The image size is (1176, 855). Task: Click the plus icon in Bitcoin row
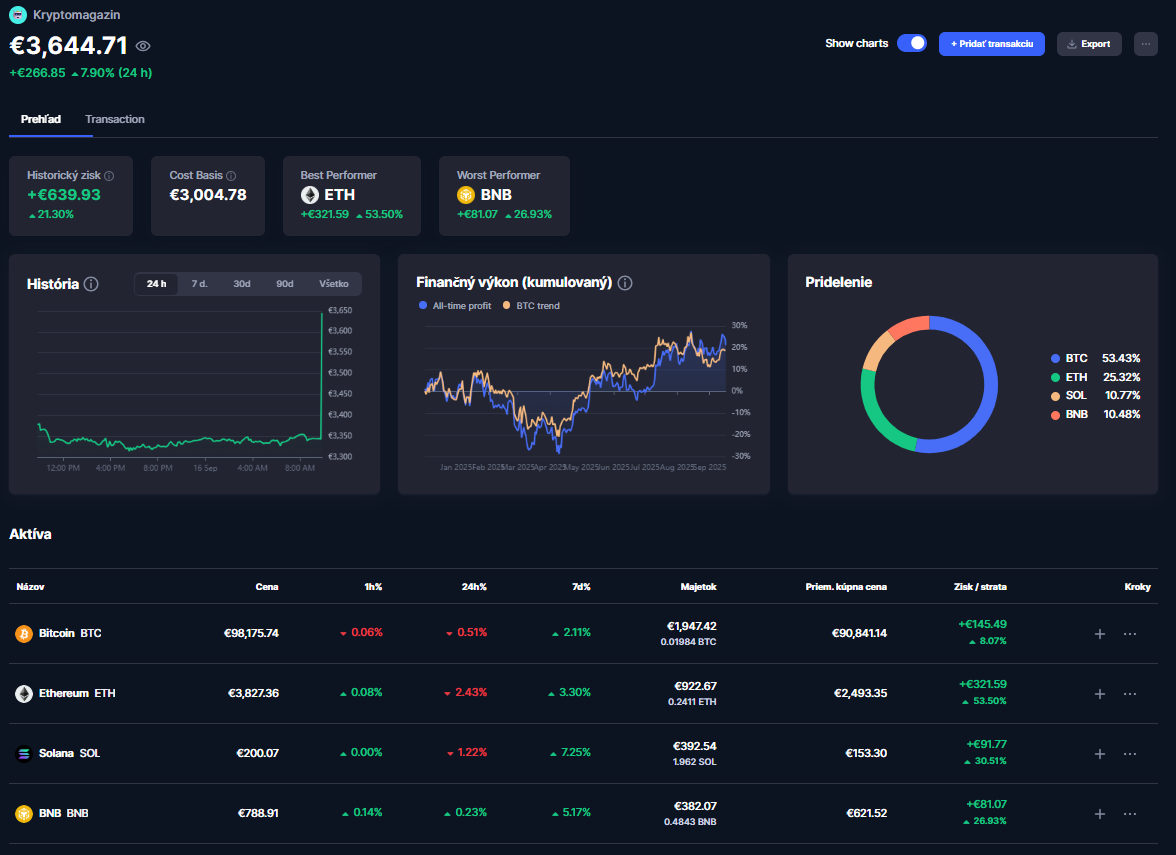tap(1099, 634)
